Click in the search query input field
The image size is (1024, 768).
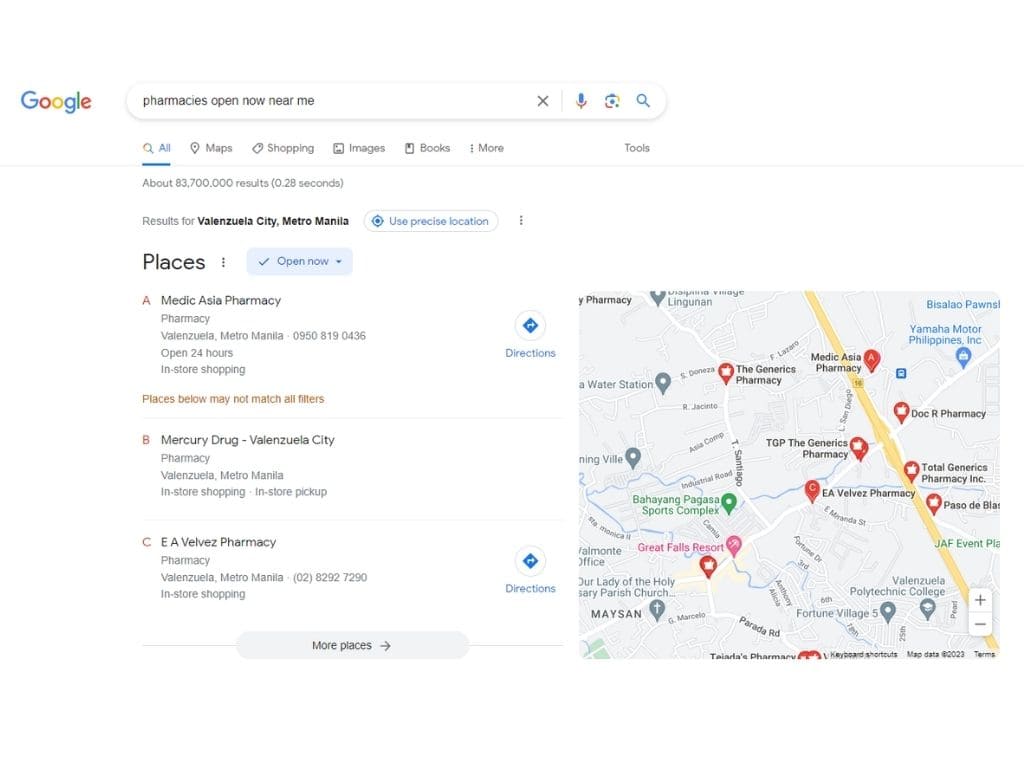(x=333, y=101)
